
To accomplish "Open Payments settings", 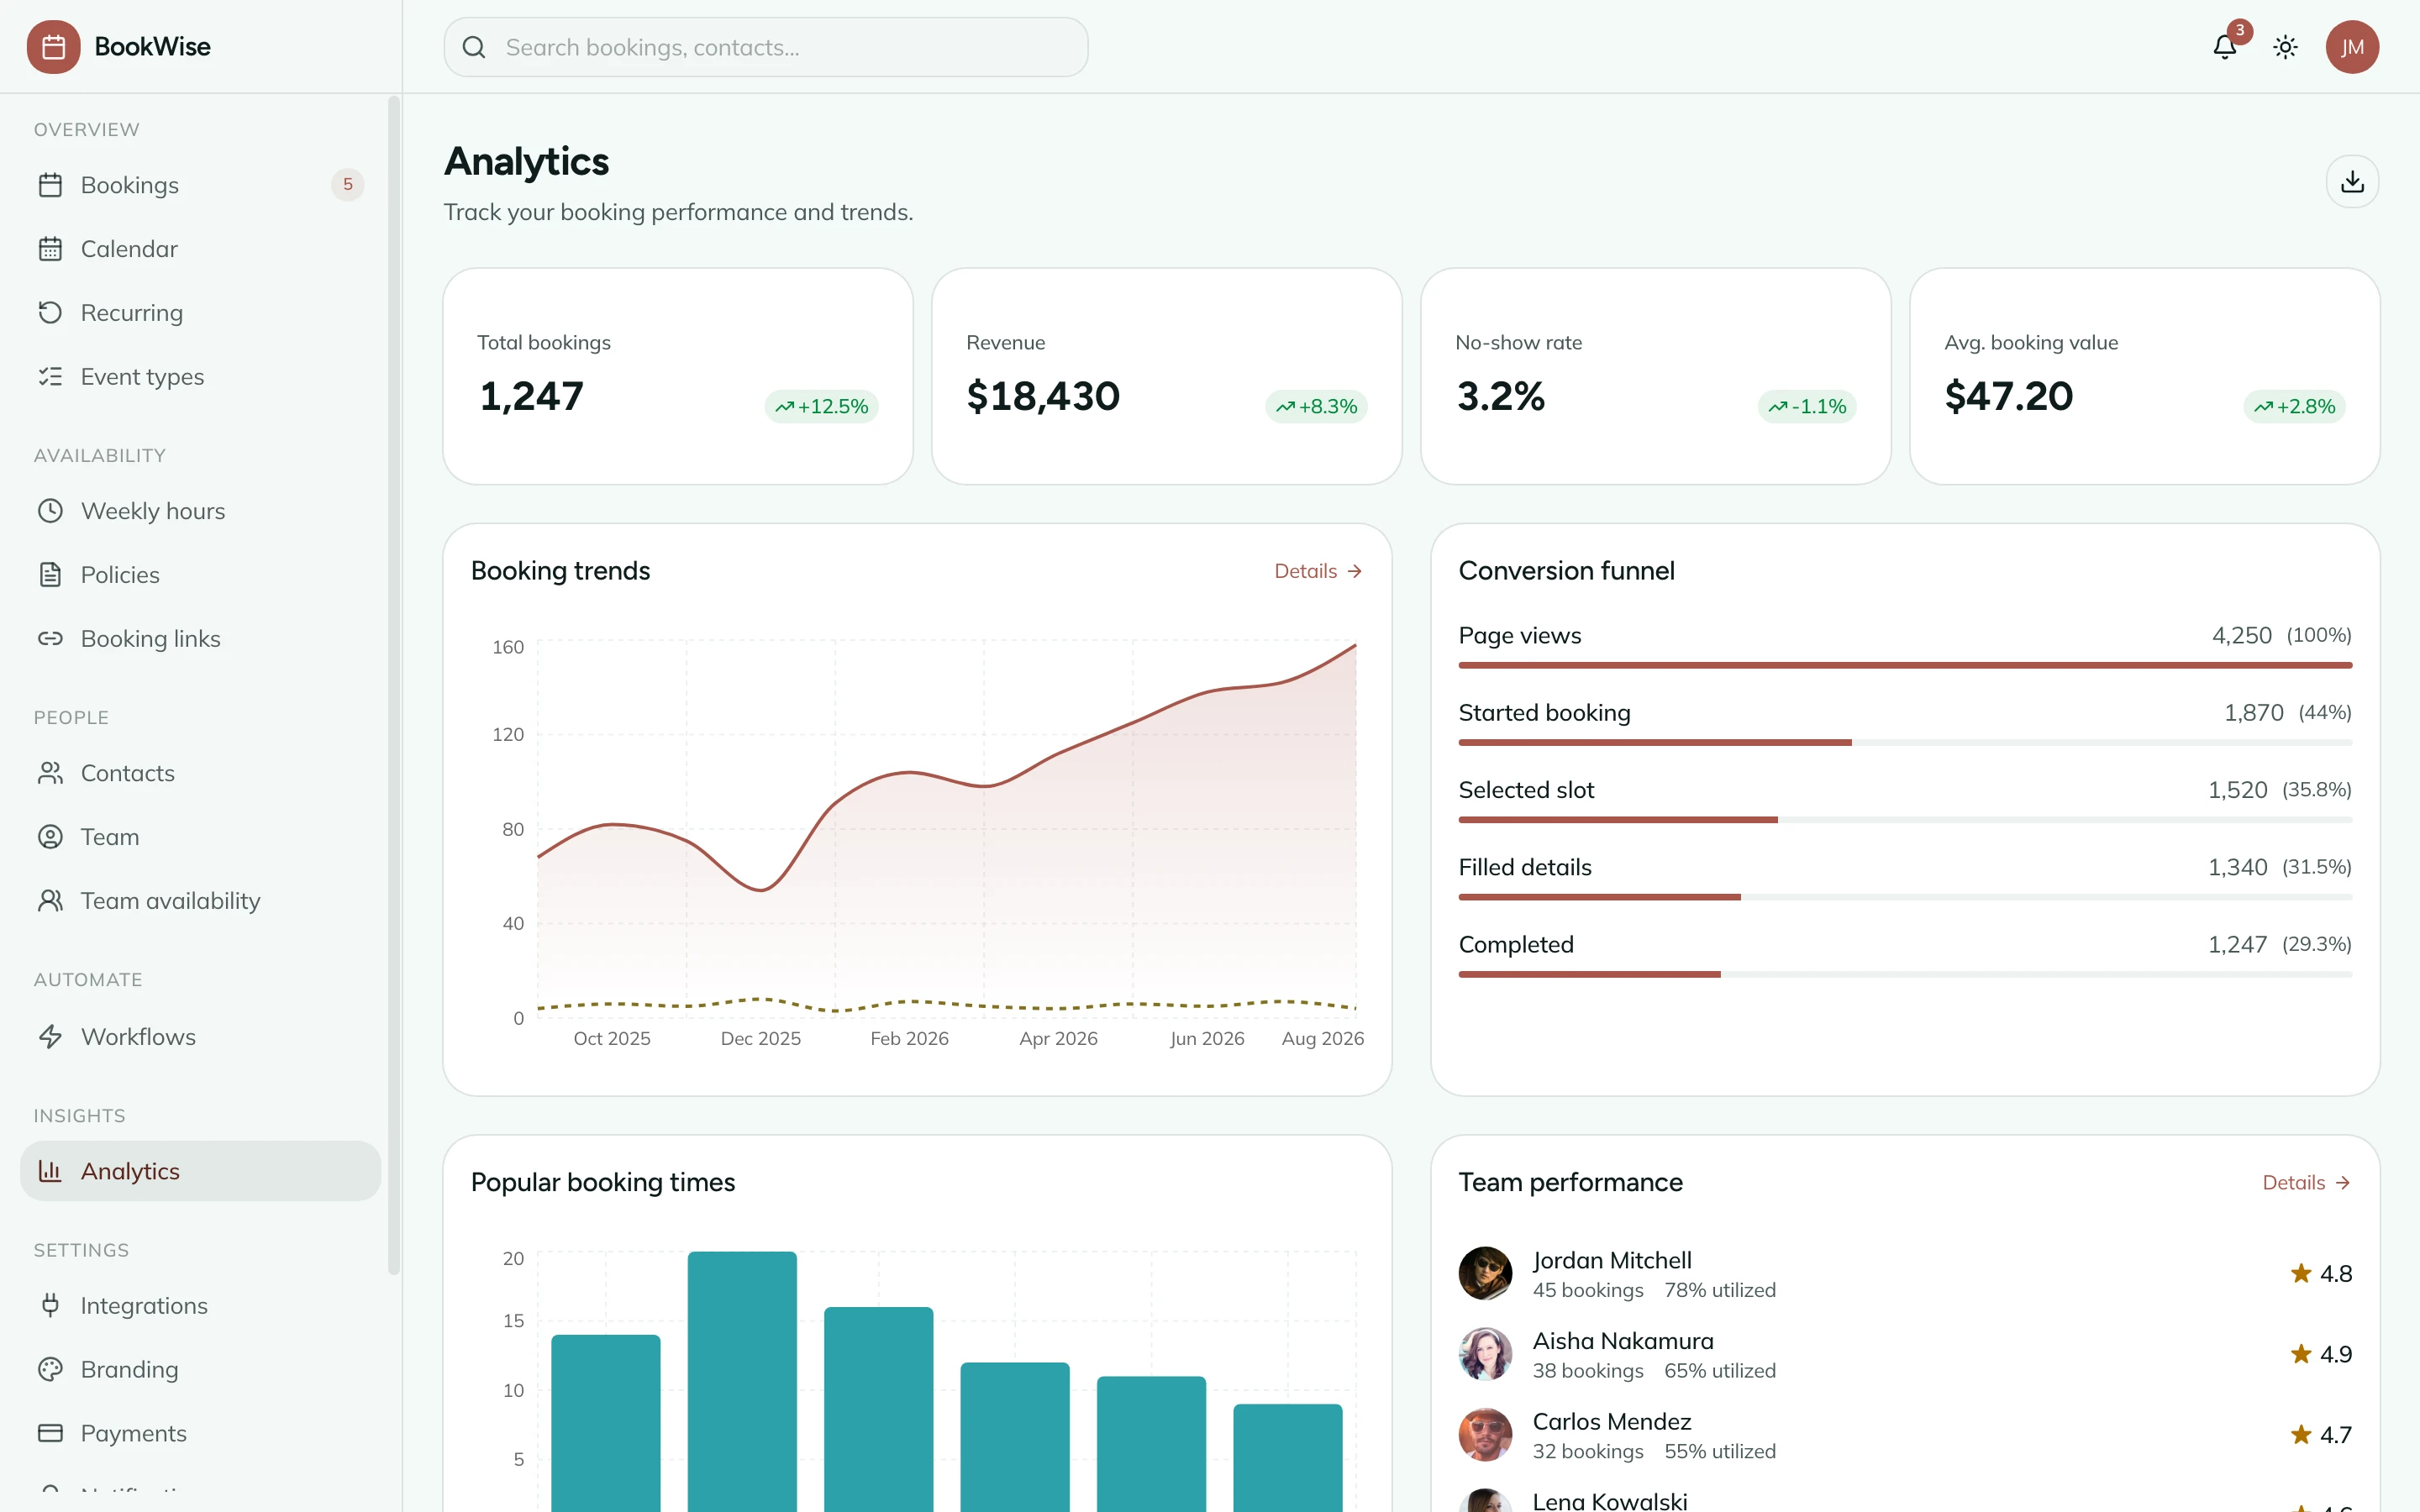I will pyautogui.click(x=200, y=1434).
